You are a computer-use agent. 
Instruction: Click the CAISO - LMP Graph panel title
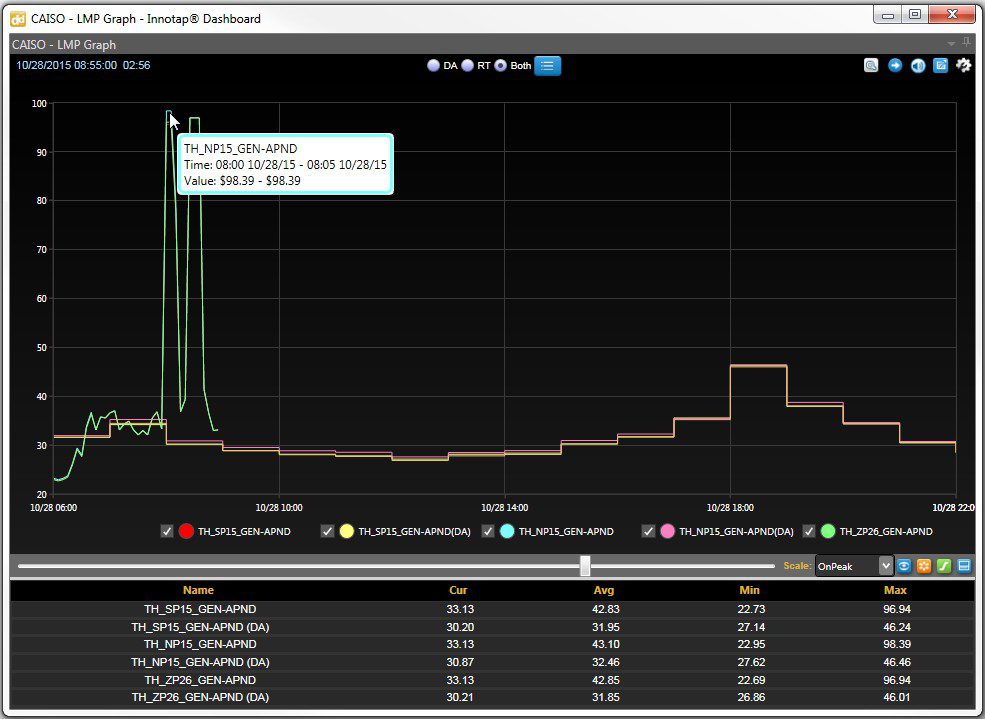[x=64, y=45]
